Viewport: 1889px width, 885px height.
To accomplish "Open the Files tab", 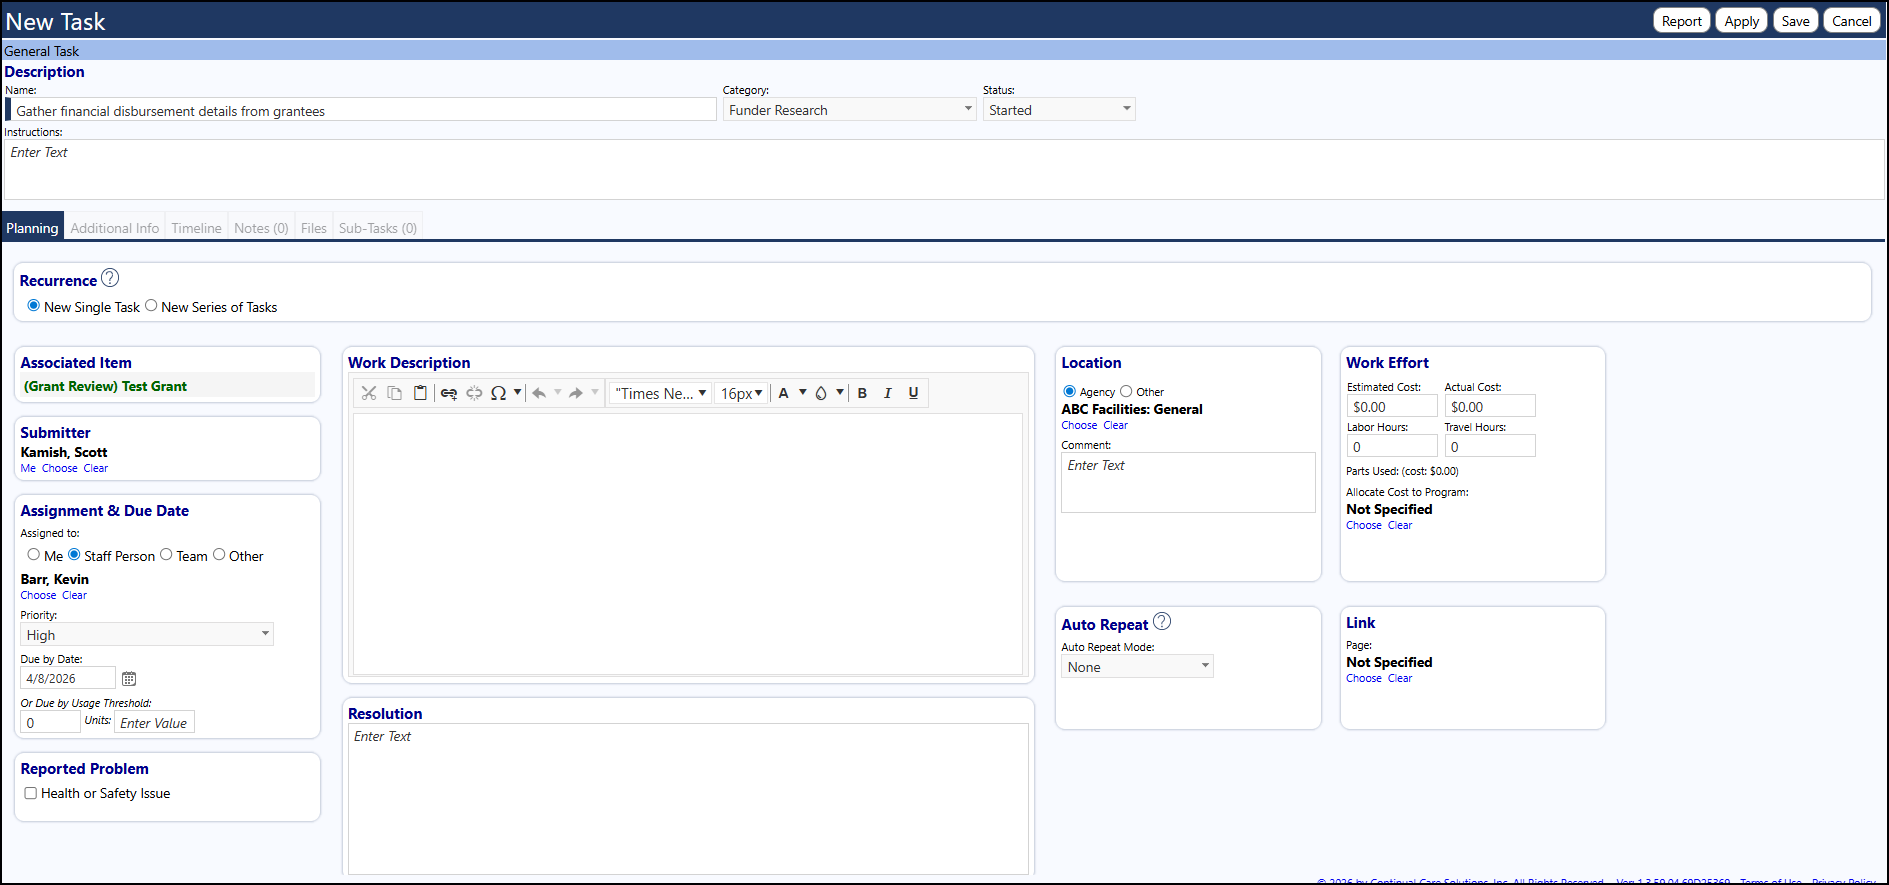I will [314, 228].
